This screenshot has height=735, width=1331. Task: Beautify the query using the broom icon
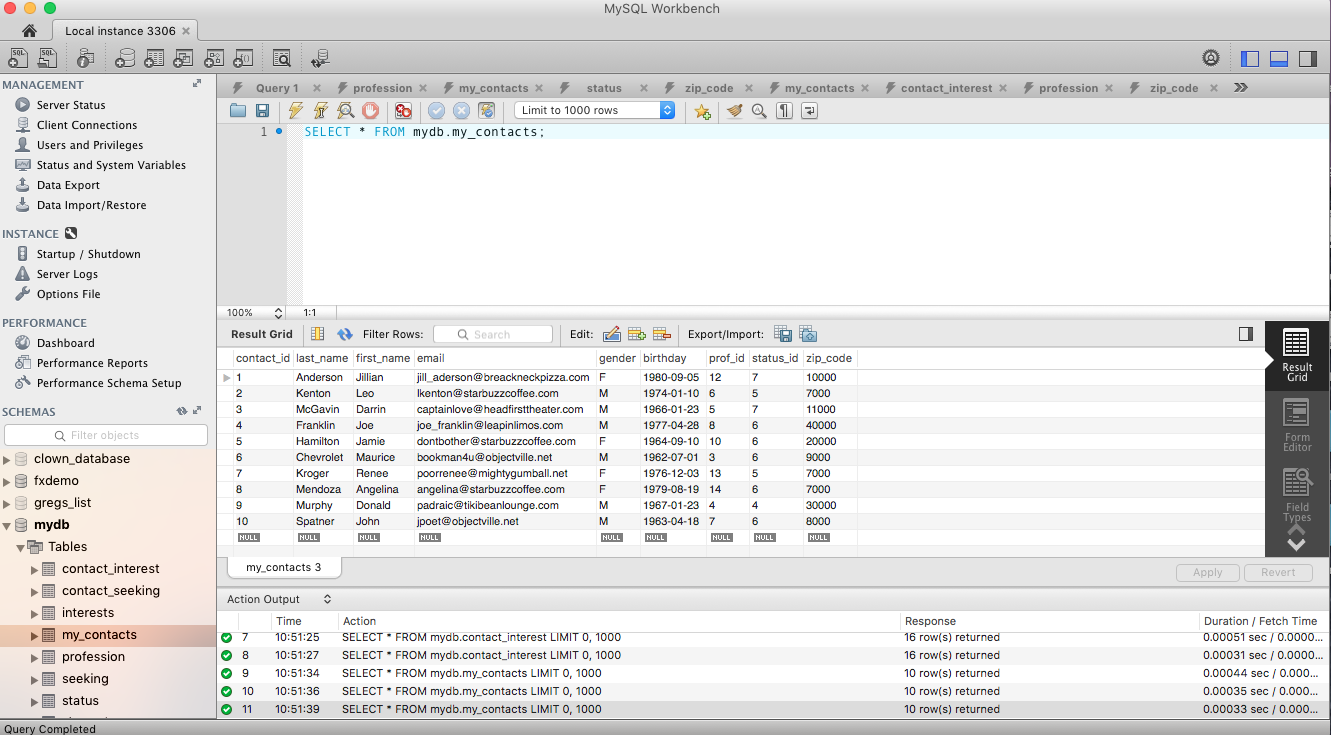[734, 111]
